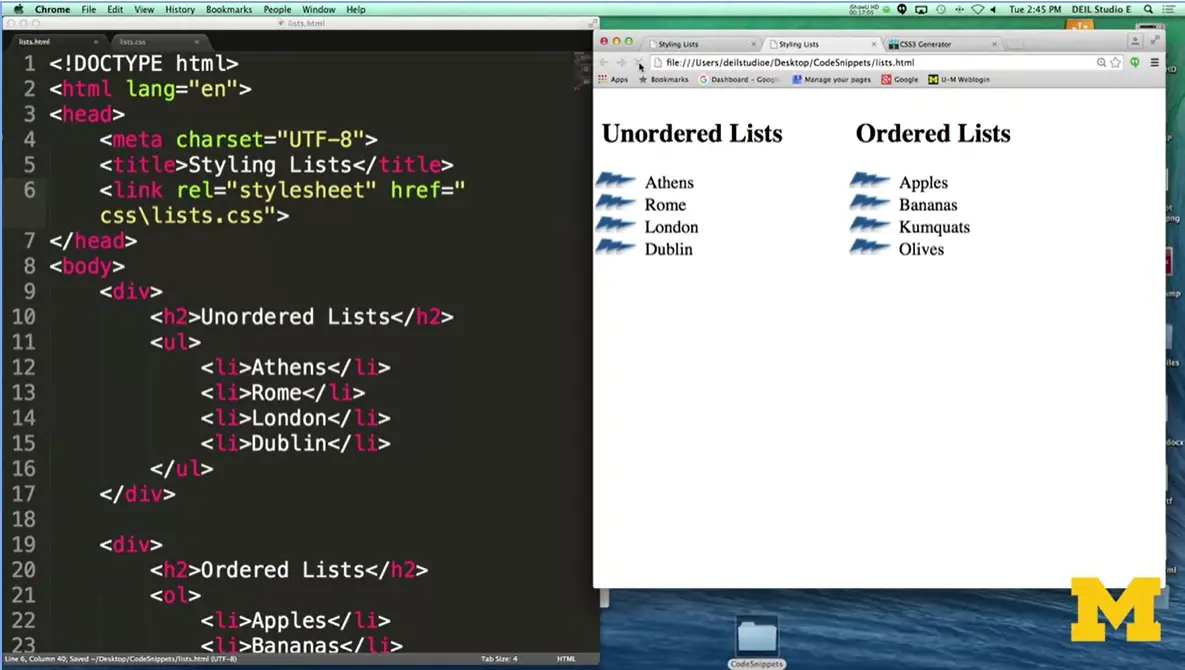This screenshot has height=670, width=1185.
Task: Open the Bookmarks menu in the menu bar
Action: click(x=229, y=9)
